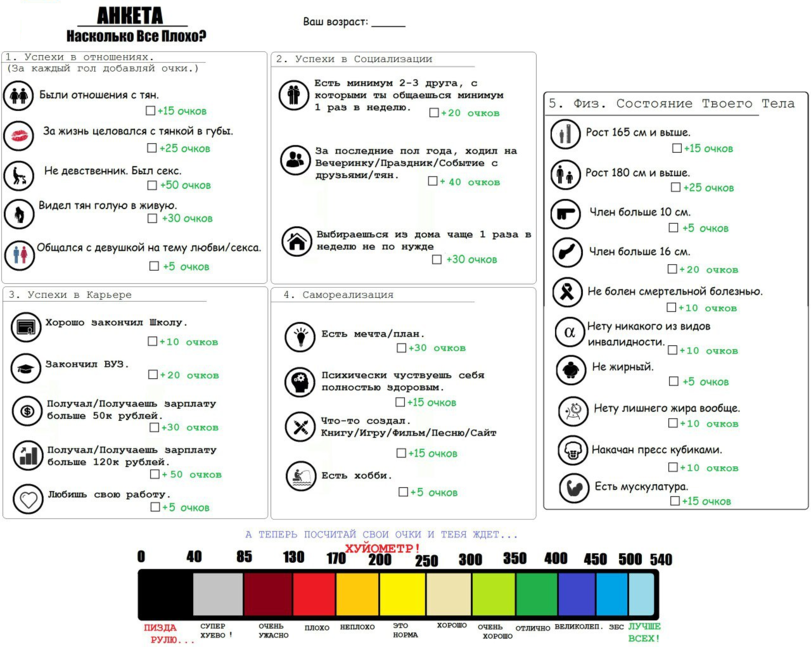Click the two-people icon beside 'Рост 180 см'

565,174
